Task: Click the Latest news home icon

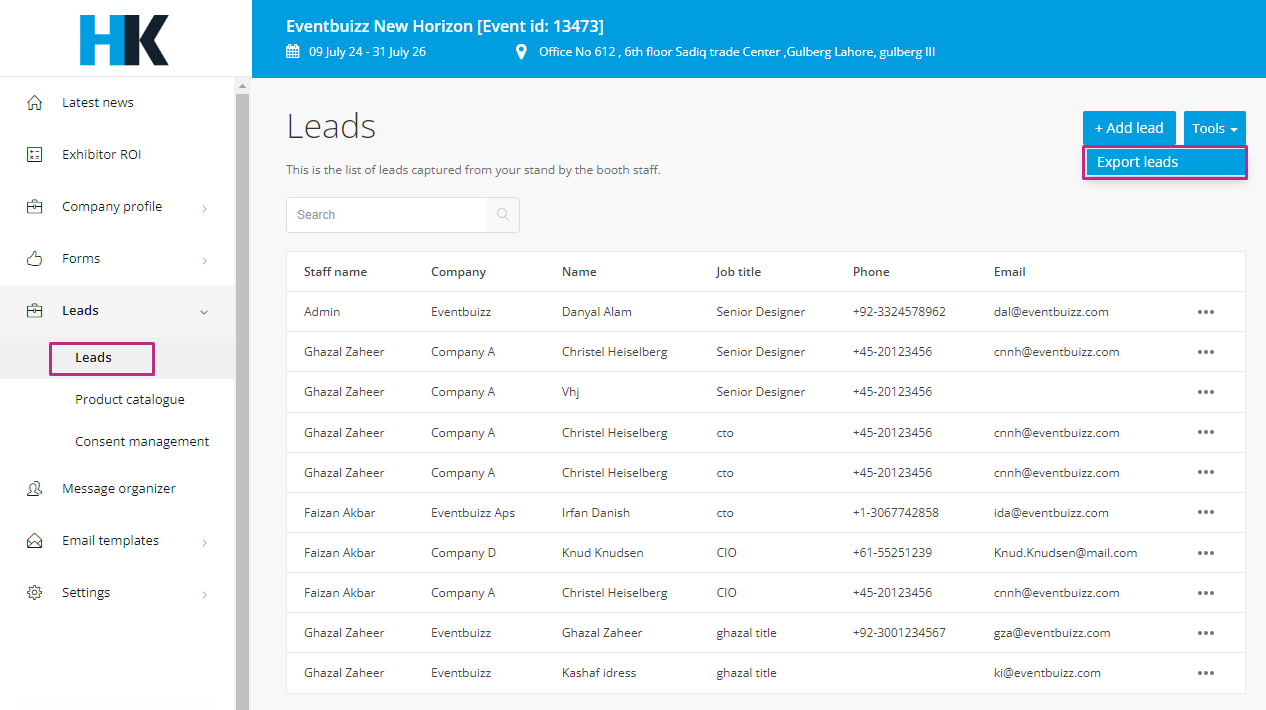Action: point(35,103)
